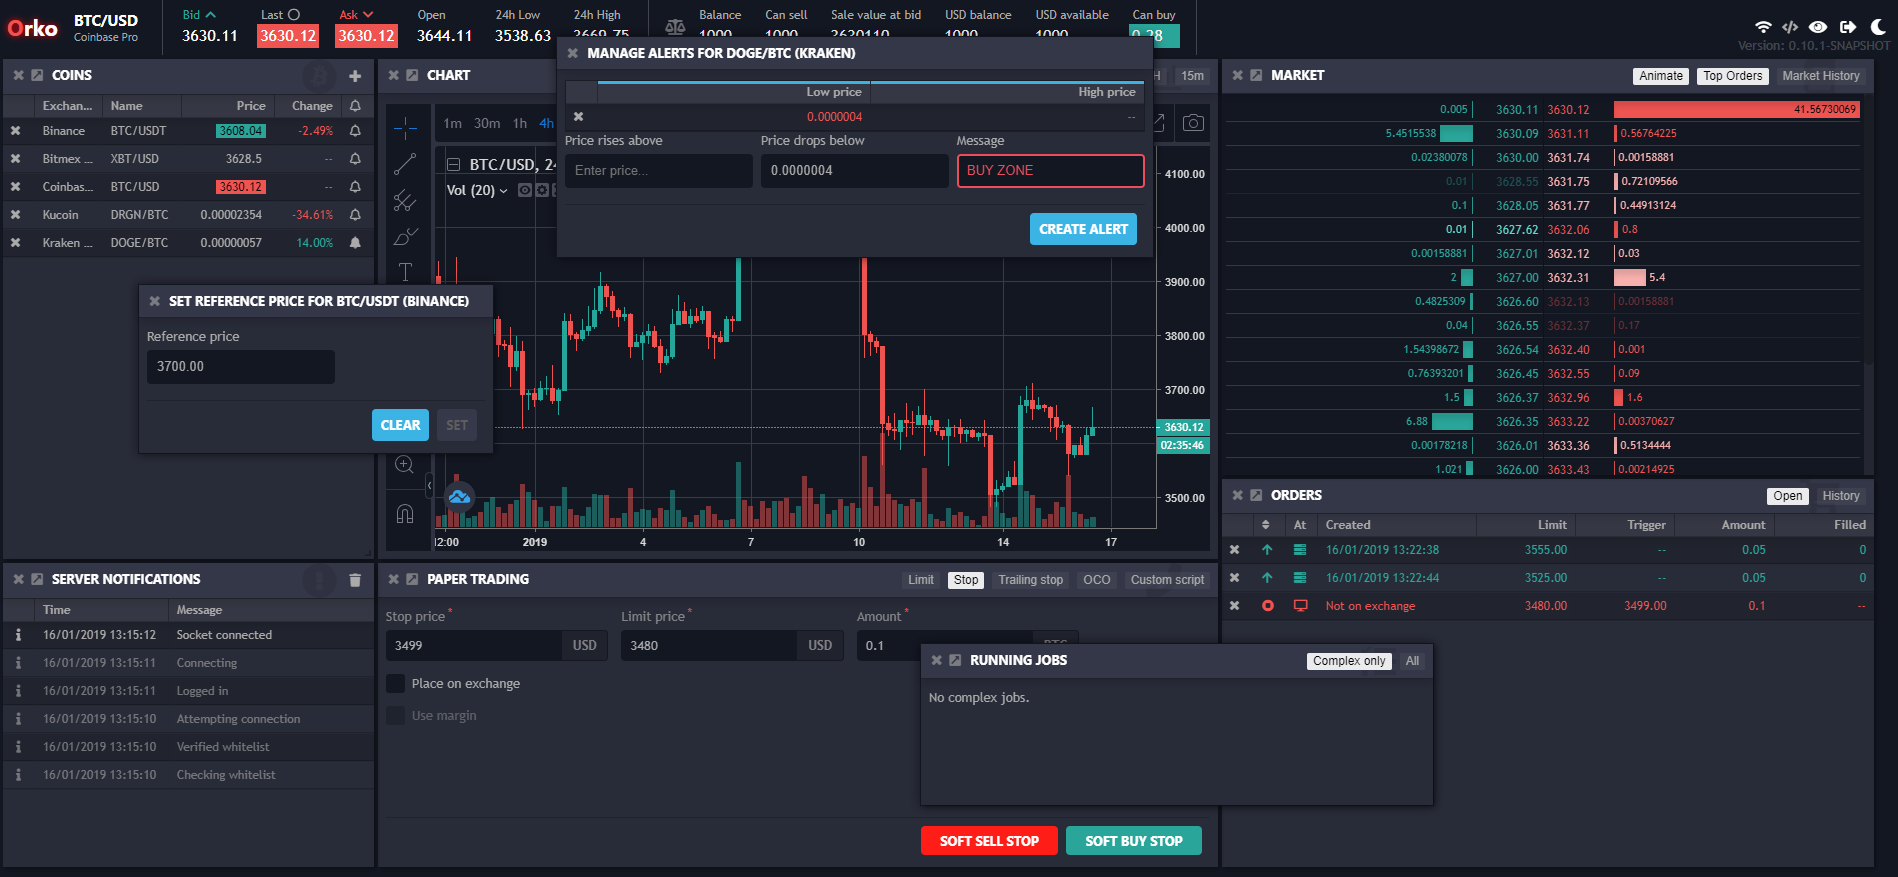Log out using the exit arrow icon
1898x877 pixels.
[1847, 27]
